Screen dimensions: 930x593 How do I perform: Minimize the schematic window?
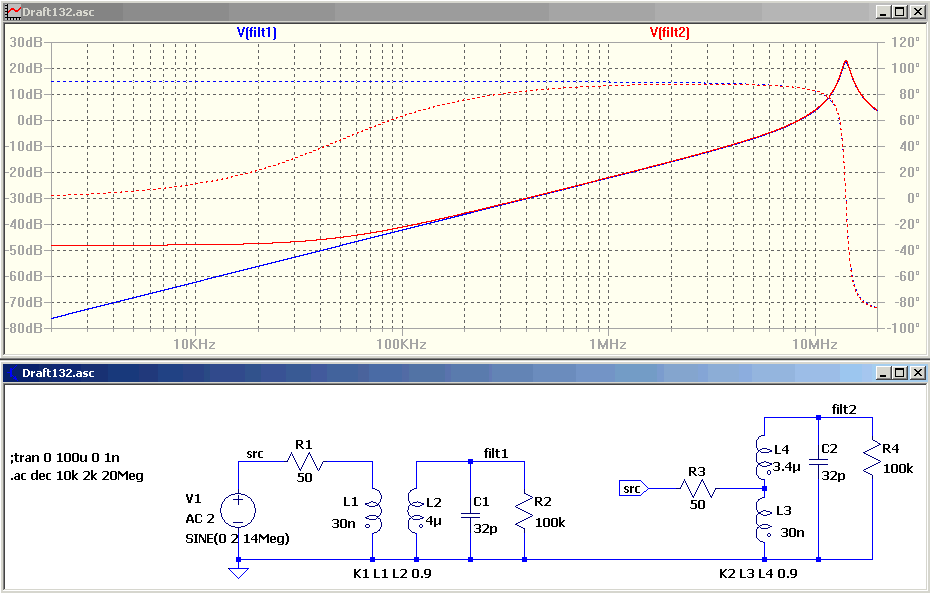coord(884,372)
